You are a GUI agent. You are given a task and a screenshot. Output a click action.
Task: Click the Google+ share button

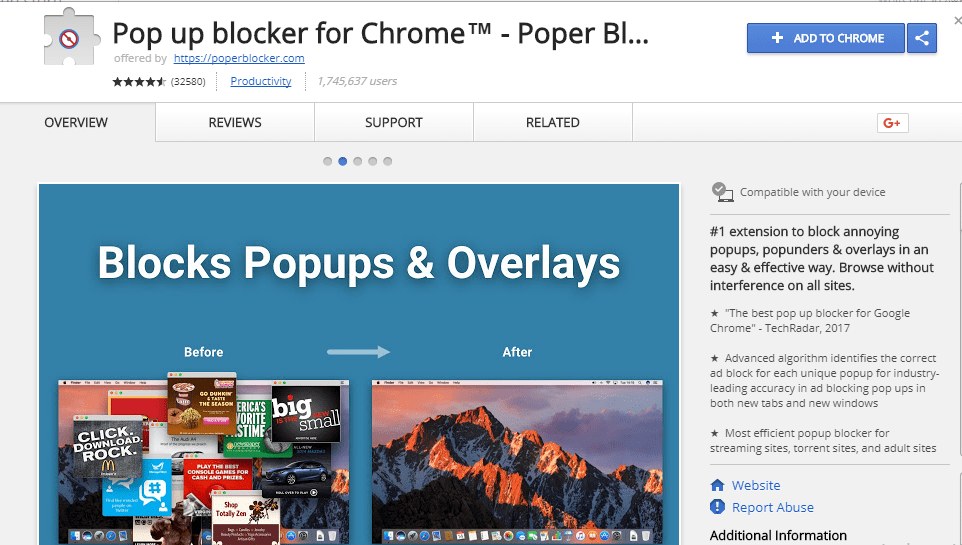point(892,123)
